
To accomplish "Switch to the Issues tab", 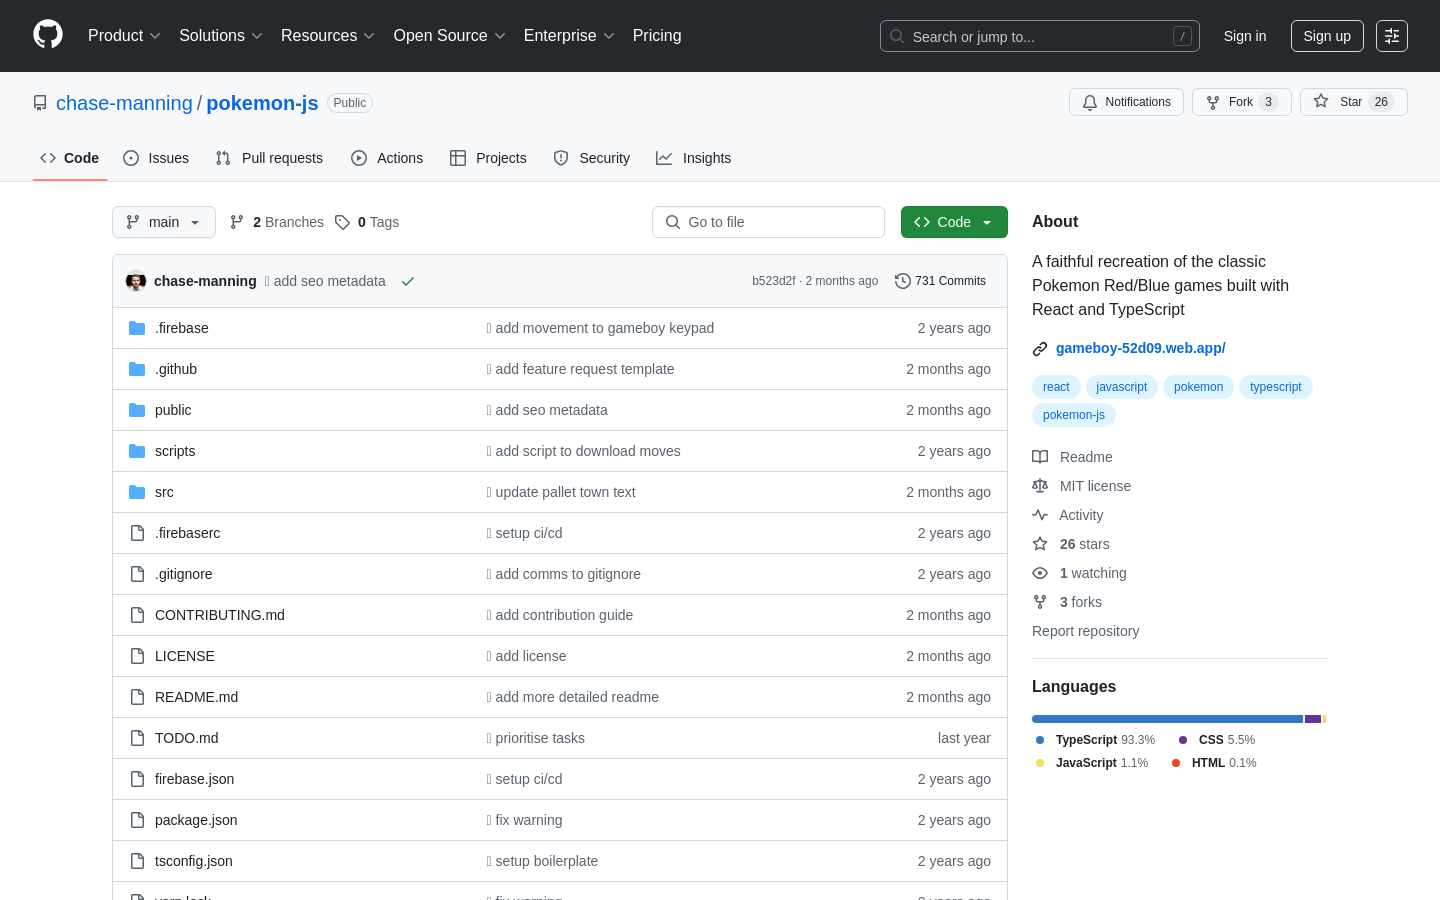I will (156, 158).
